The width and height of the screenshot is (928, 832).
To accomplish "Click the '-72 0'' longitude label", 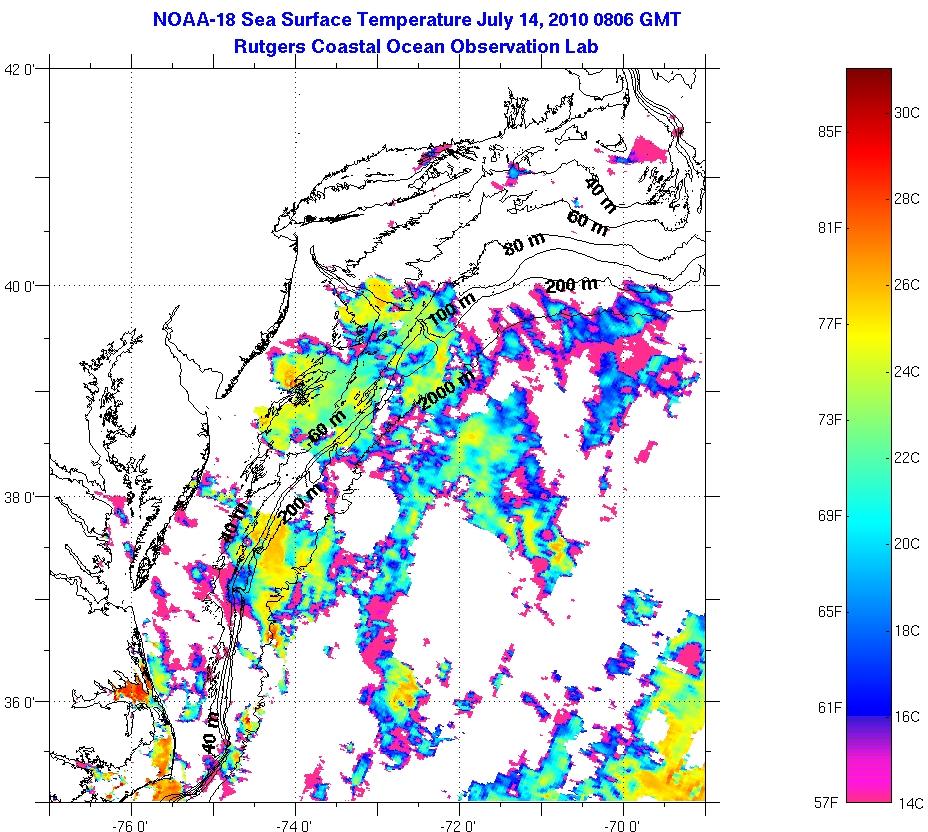I will (459, 825).
